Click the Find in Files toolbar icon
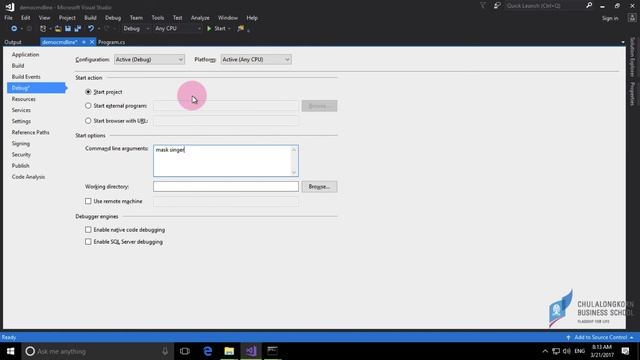 coord(241,29)
